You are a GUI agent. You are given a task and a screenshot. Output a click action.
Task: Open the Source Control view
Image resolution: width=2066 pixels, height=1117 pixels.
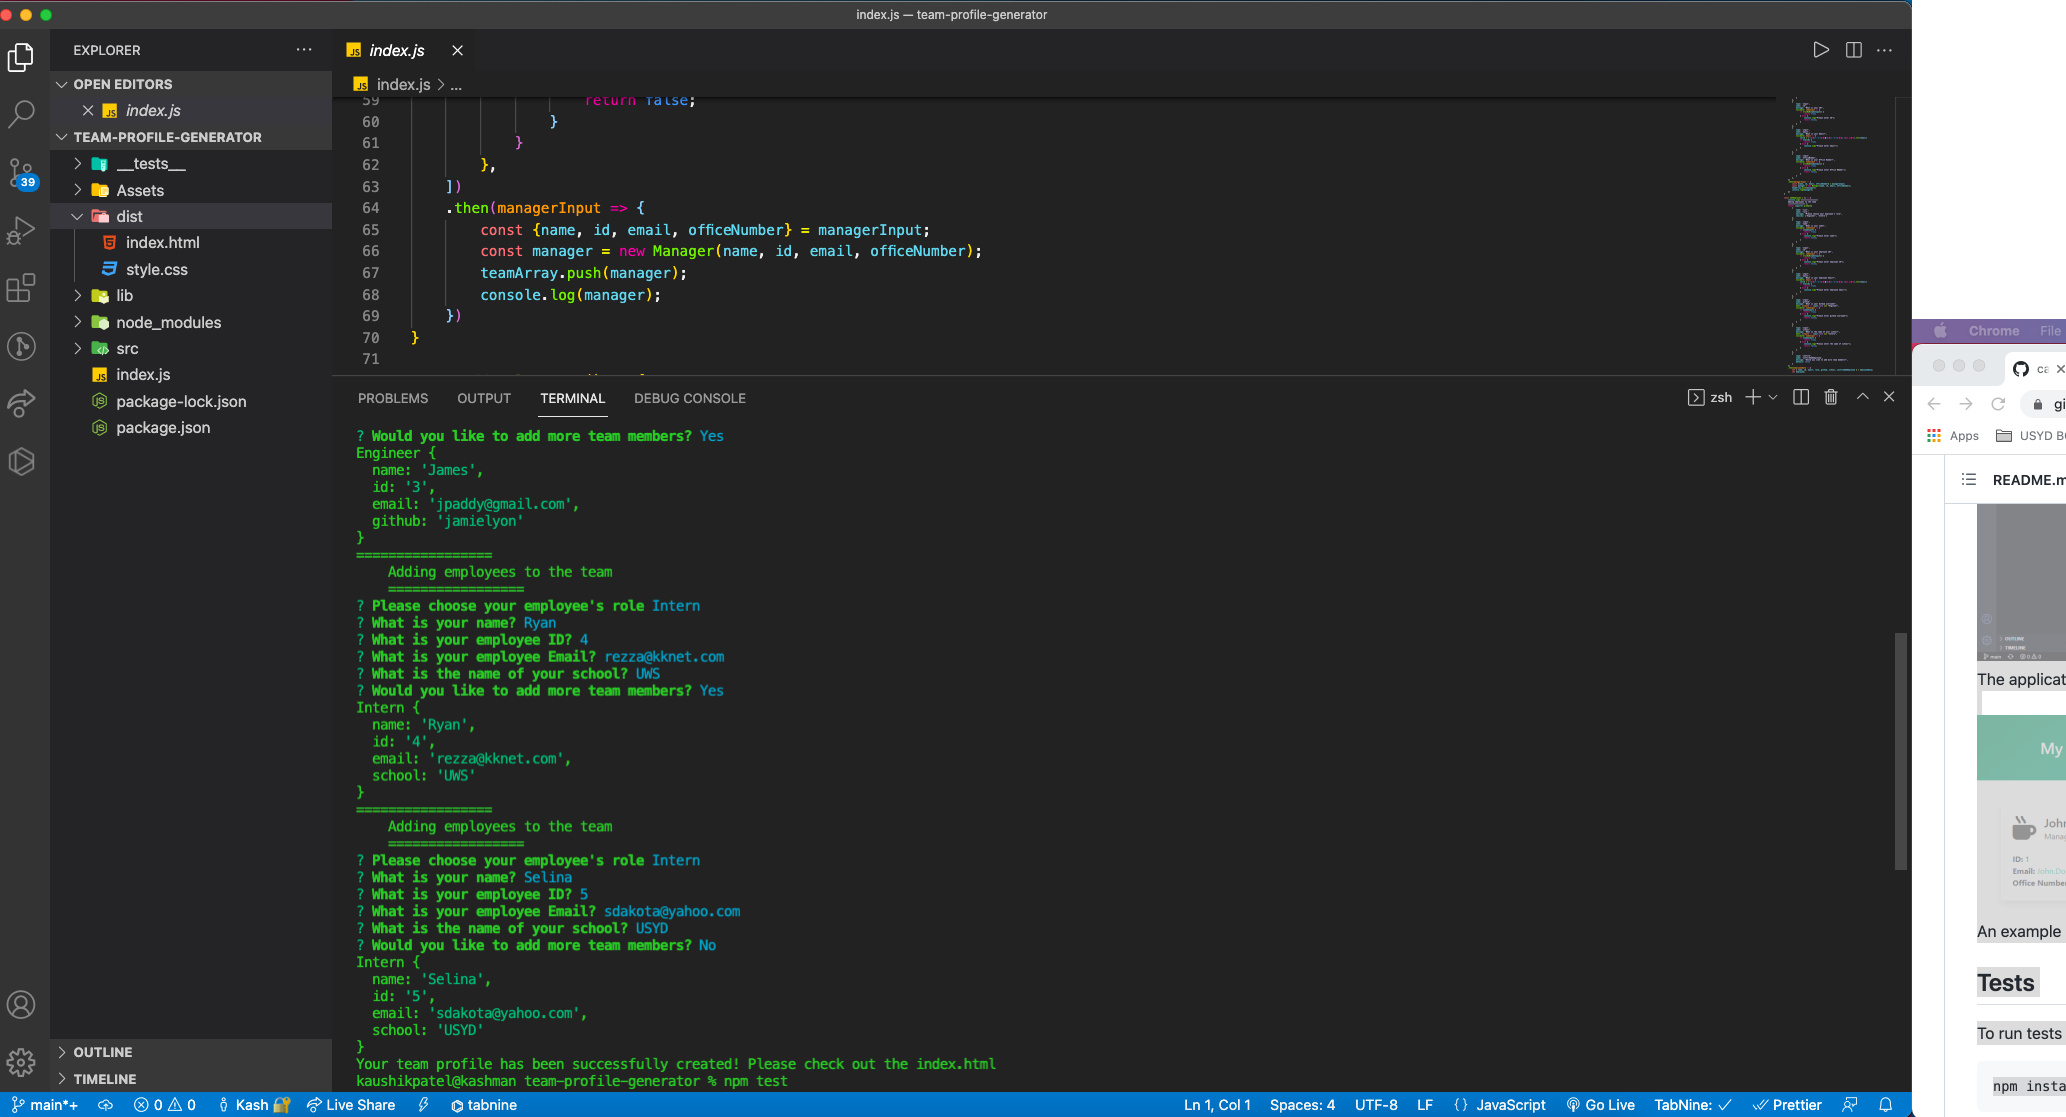[x=22, y=172]
